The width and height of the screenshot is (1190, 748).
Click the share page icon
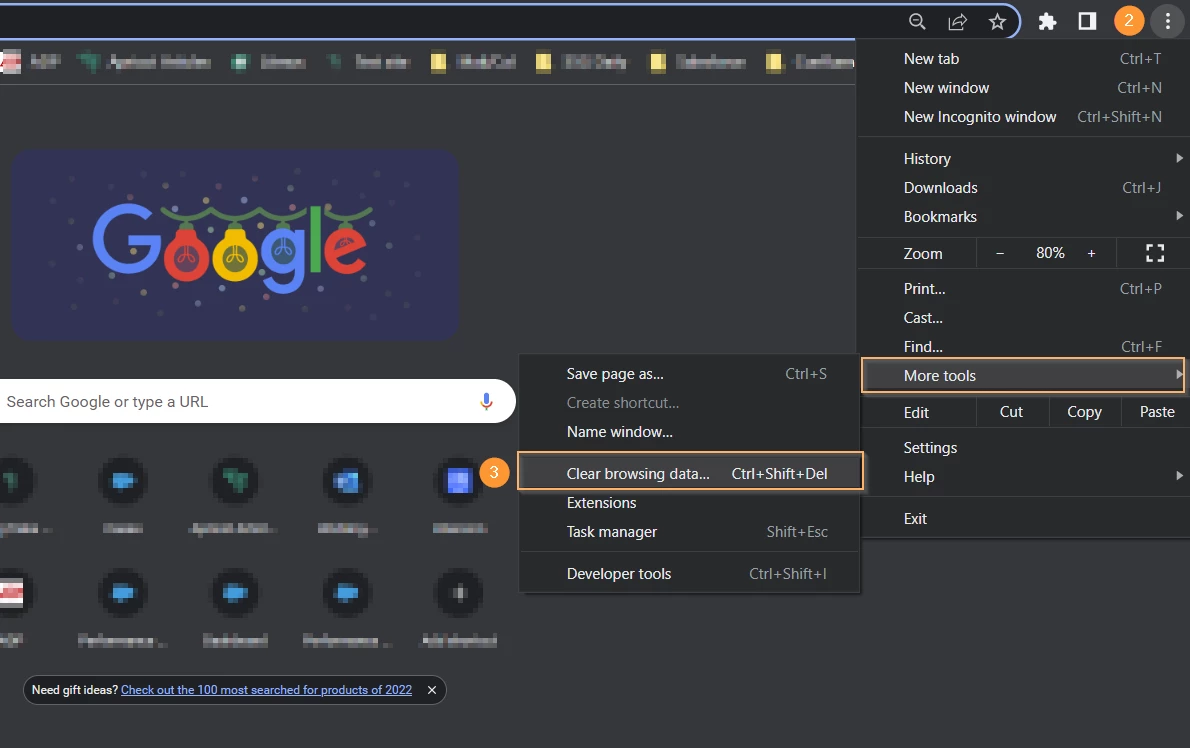958,21
